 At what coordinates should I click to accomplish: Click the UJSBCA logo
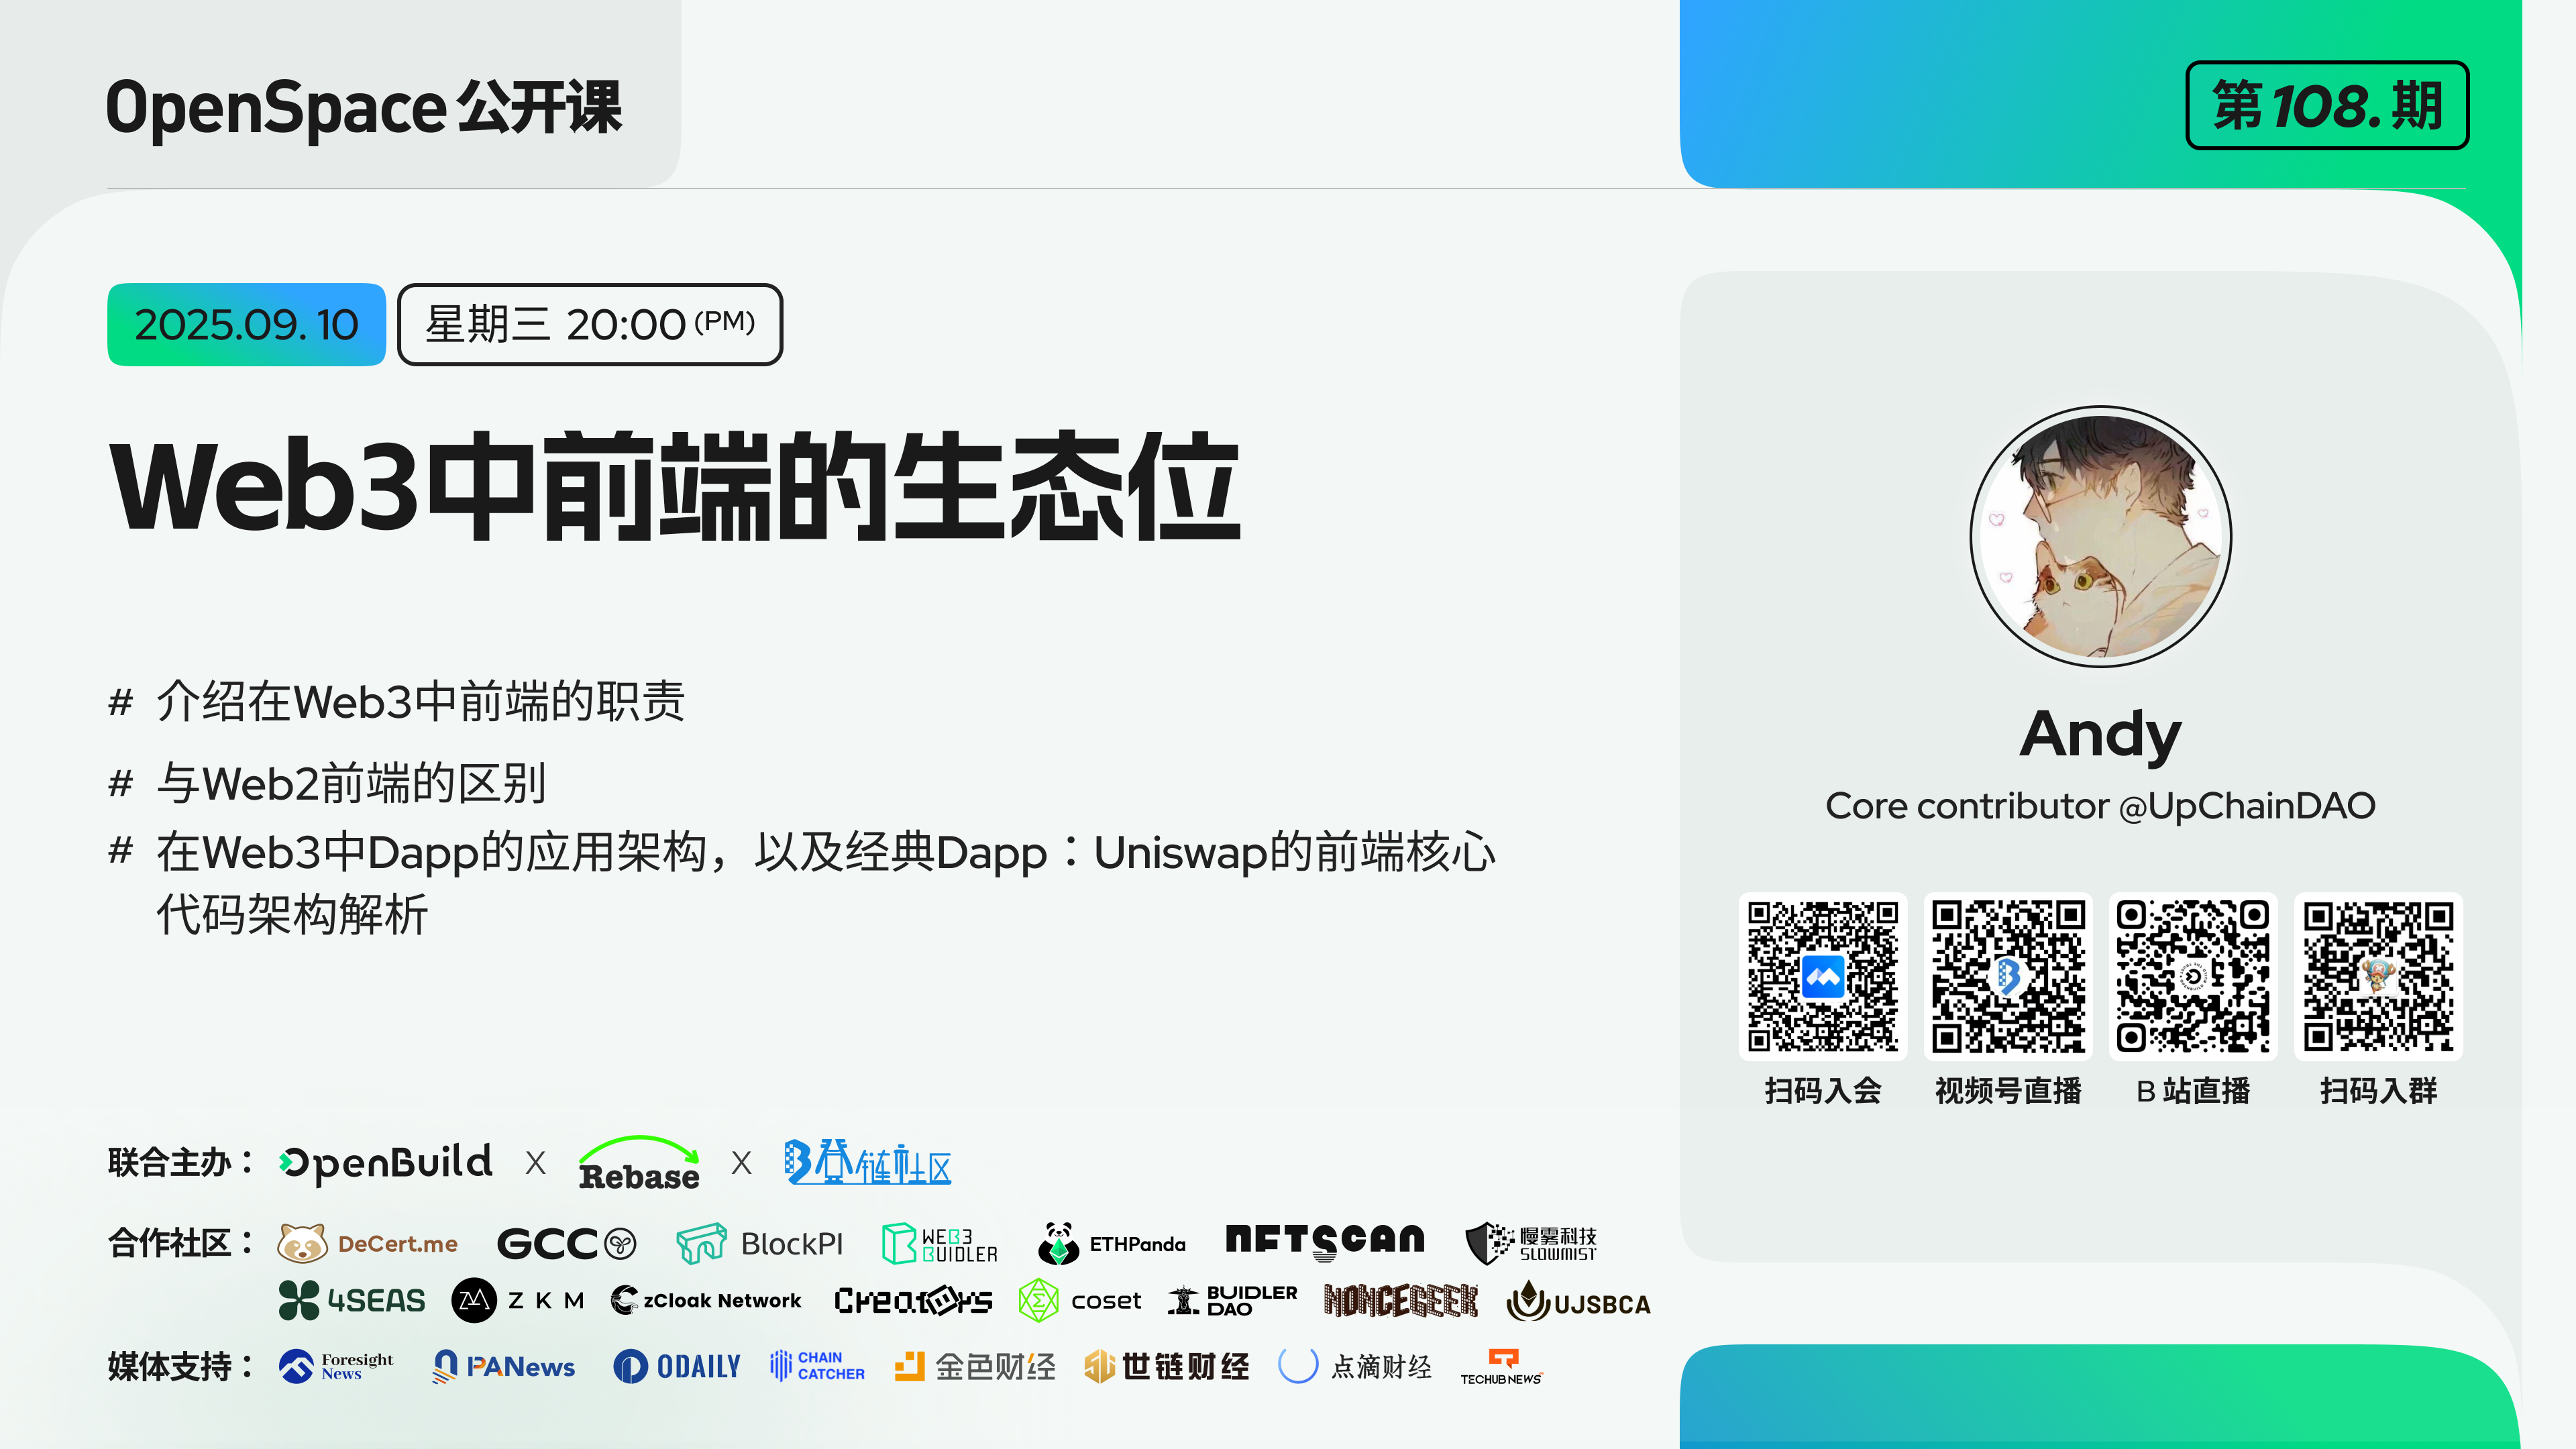coord(1578,1302)
